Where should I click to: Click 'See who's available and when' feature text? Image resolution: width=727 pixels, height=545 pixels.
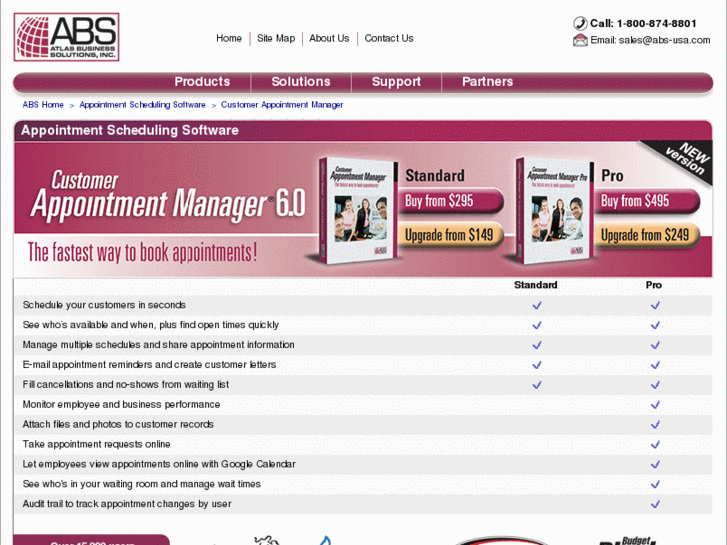151,325
